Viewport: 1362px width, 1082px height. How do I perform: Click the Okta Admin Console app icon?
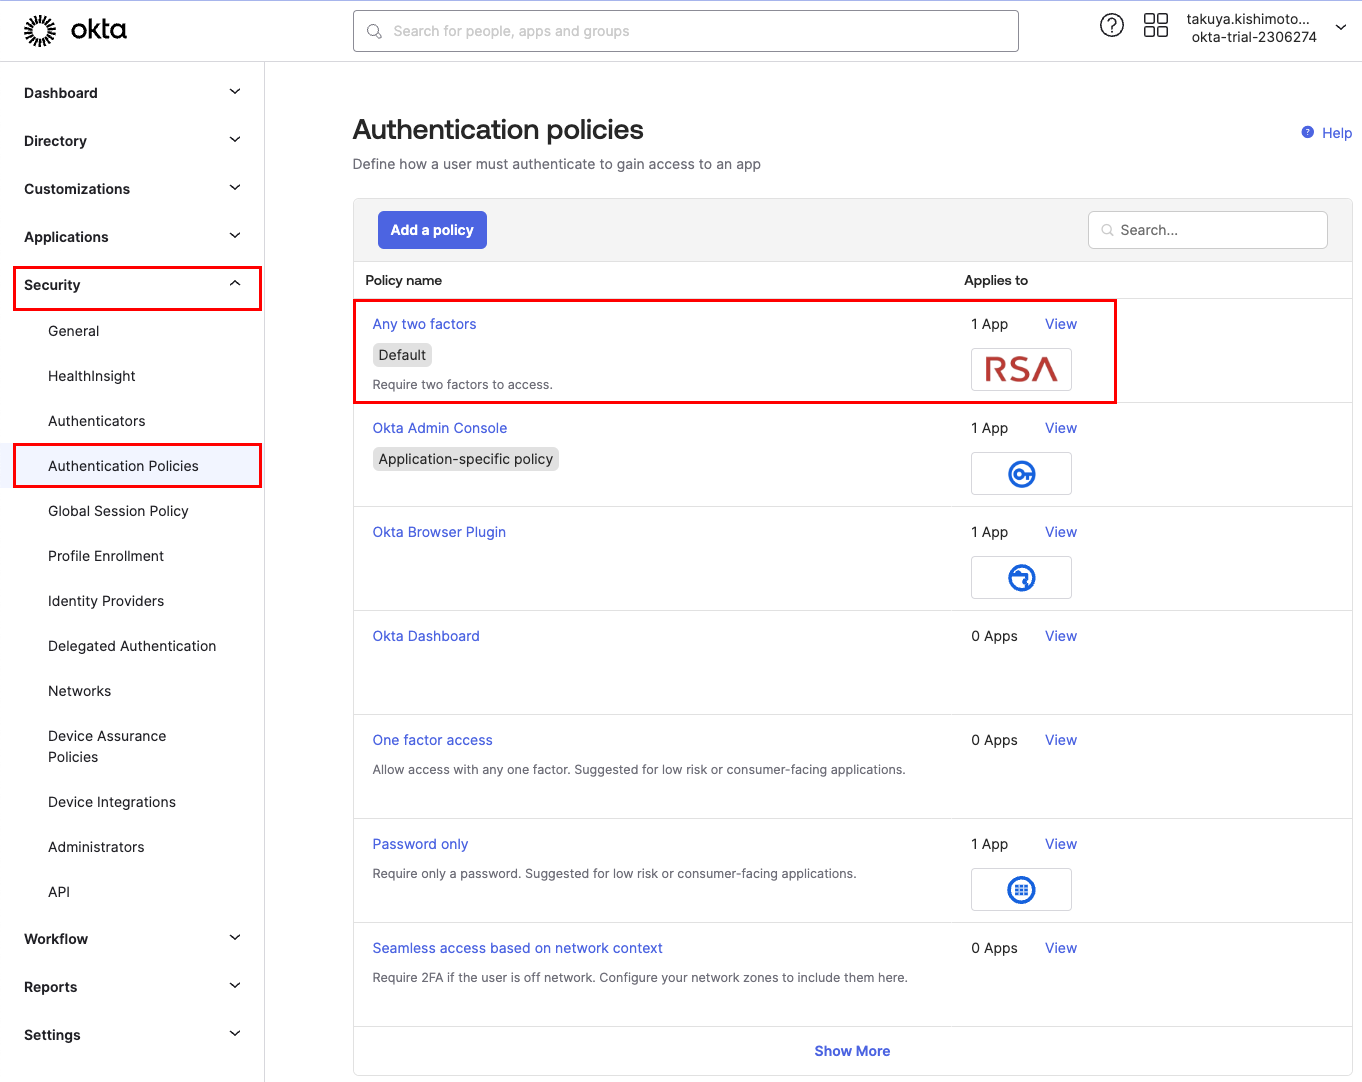(x=1020, y=474)
